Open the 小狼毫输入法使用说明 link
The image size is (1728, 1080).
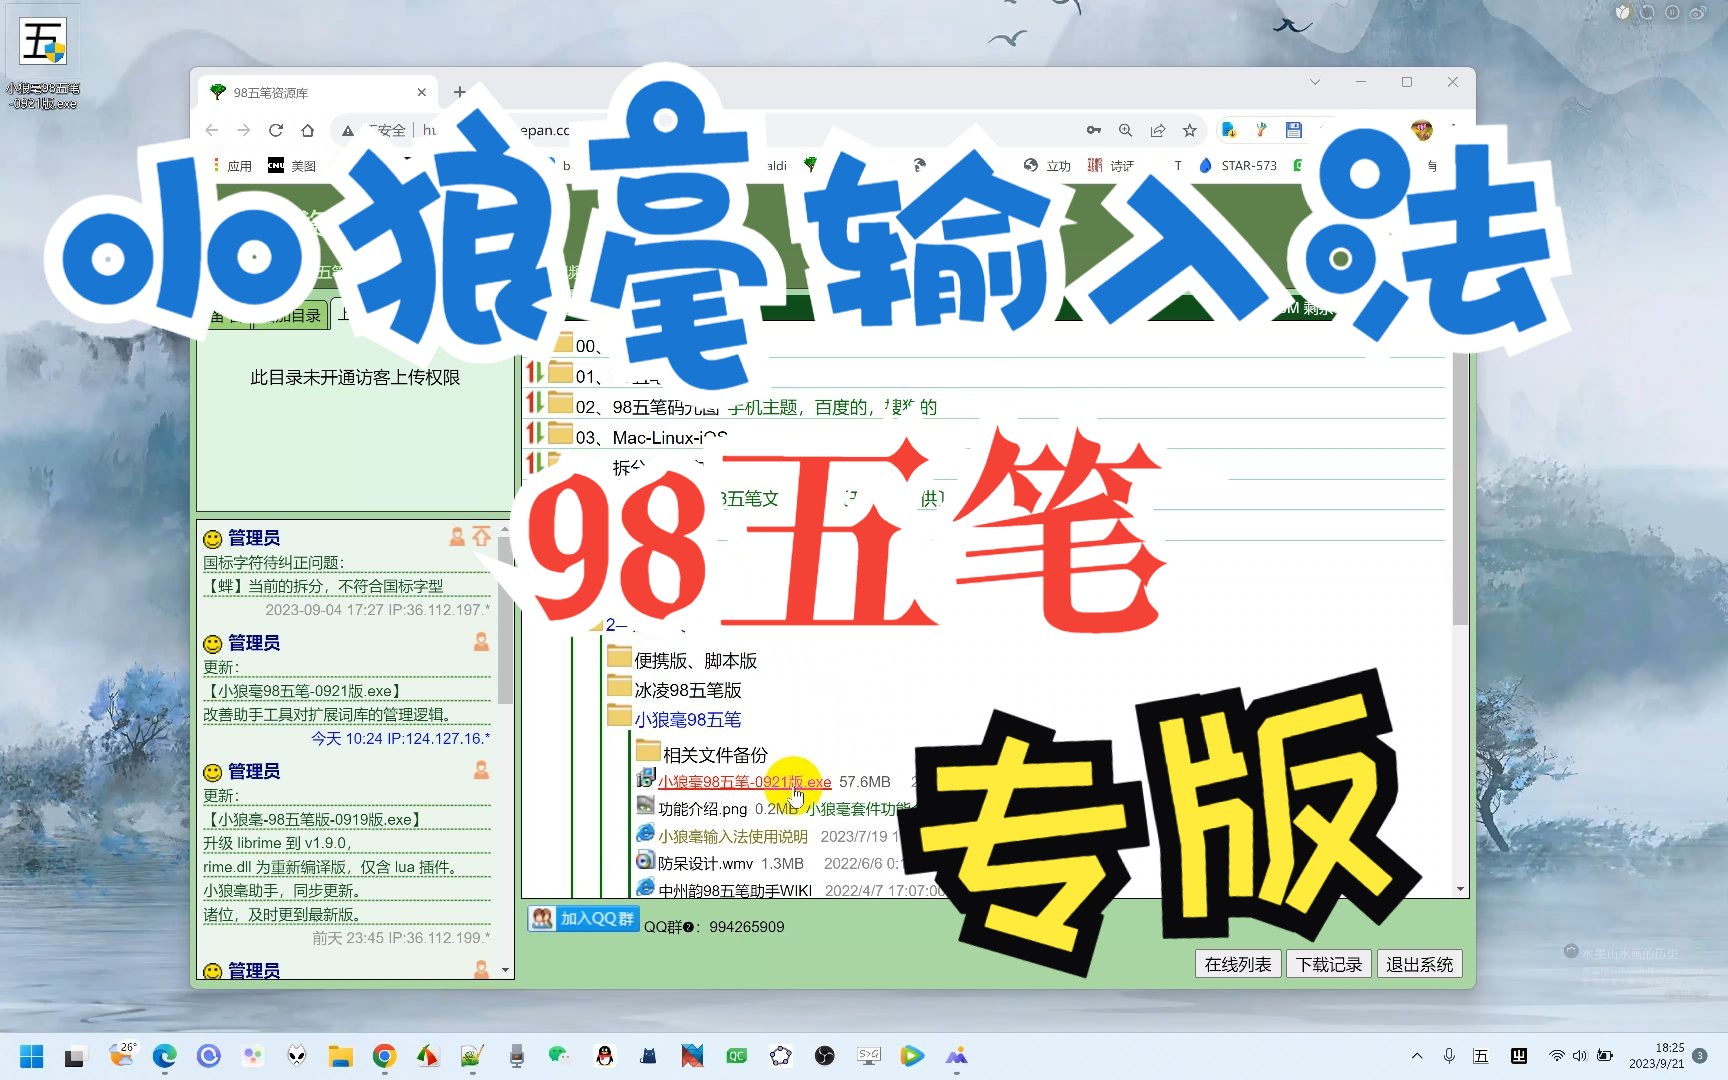(x=732, y=836)
